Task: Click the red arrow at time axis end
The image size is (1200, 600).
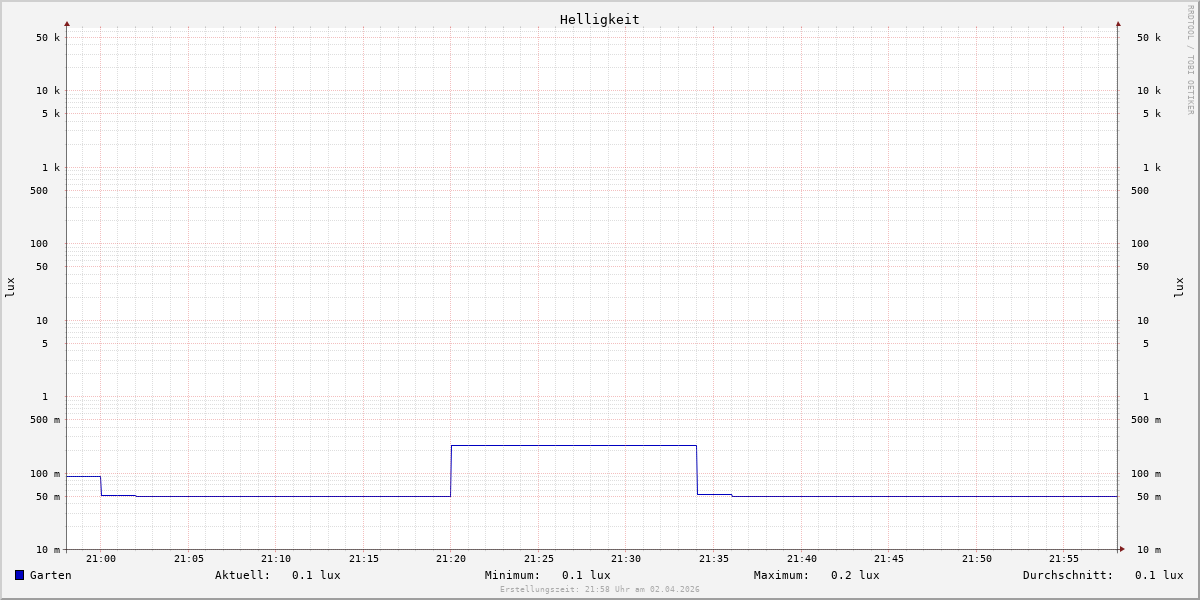Action: click(x=1122, y=549)
